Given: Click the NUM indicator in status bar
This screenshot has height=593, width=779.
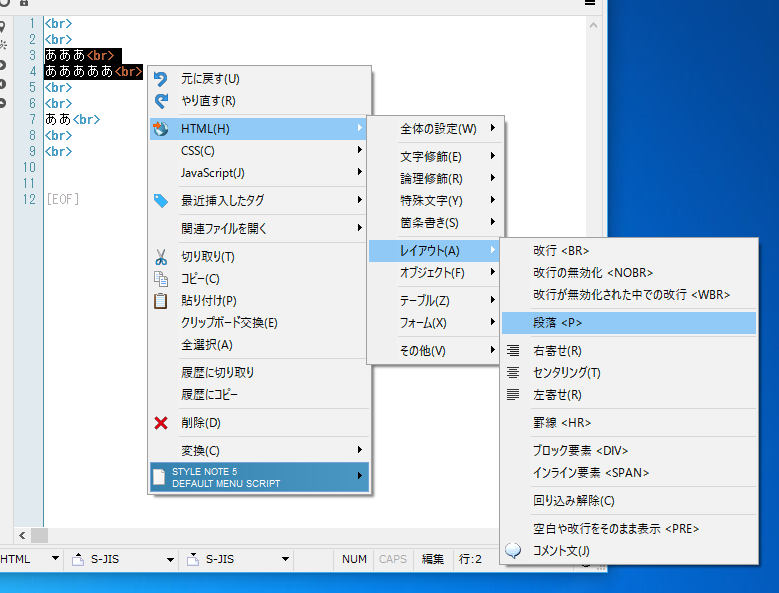Looking at the screenshot, I should click(354, 559).
